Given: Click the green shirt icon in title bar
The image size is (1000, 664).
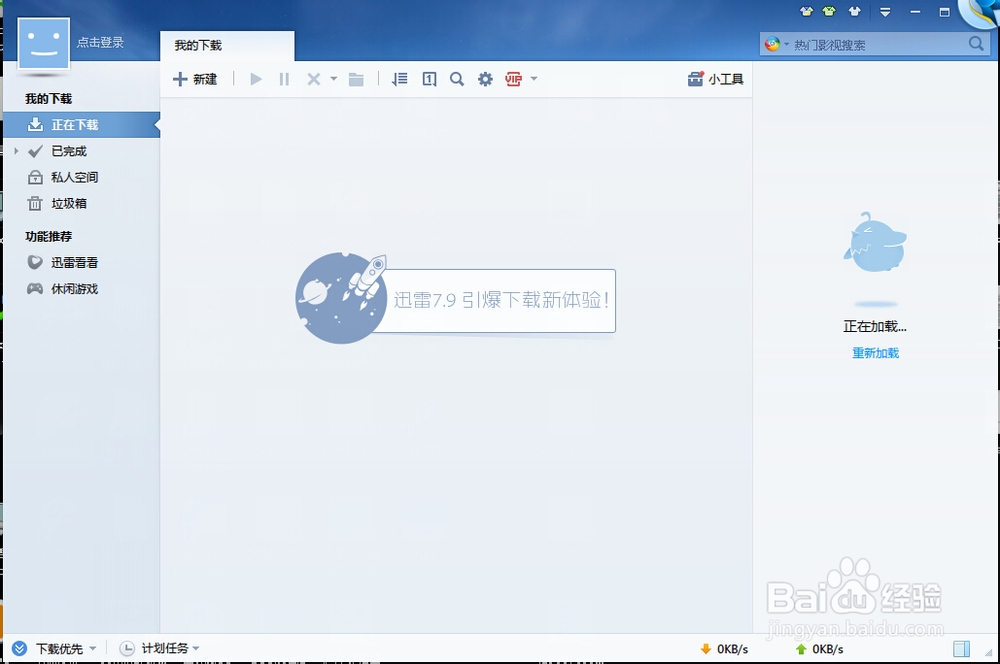Looking at the screenshot, I should click(x=829, y=11).
